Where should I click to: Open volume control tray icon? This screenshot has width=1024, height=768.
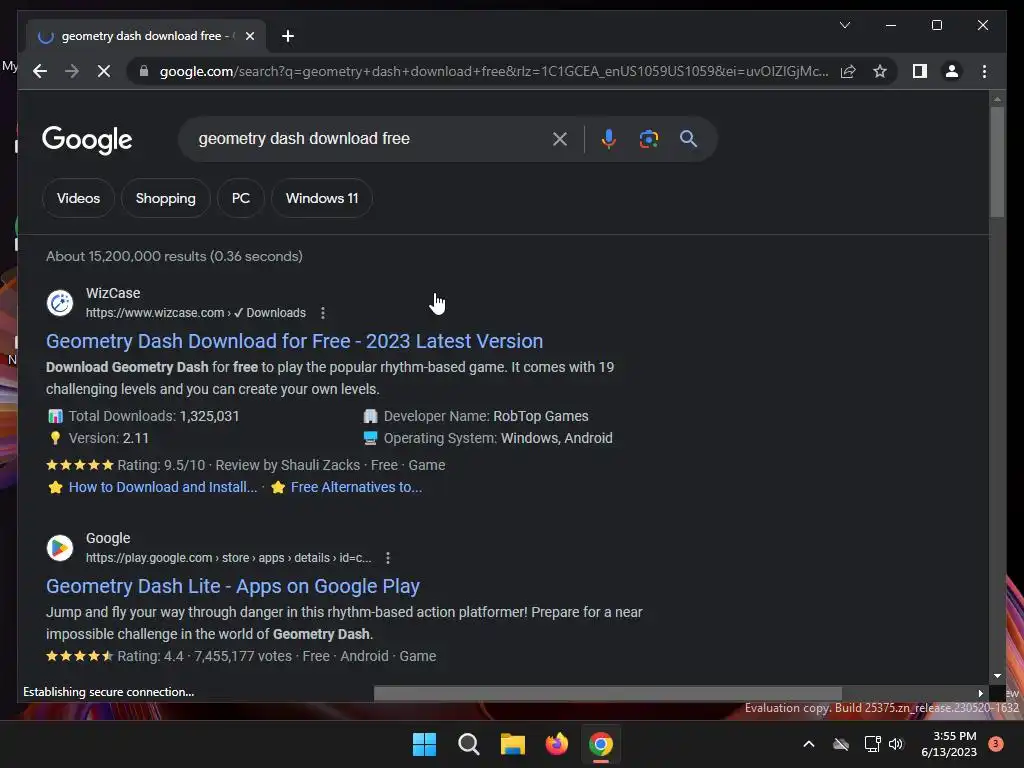(x=896, y=744)
